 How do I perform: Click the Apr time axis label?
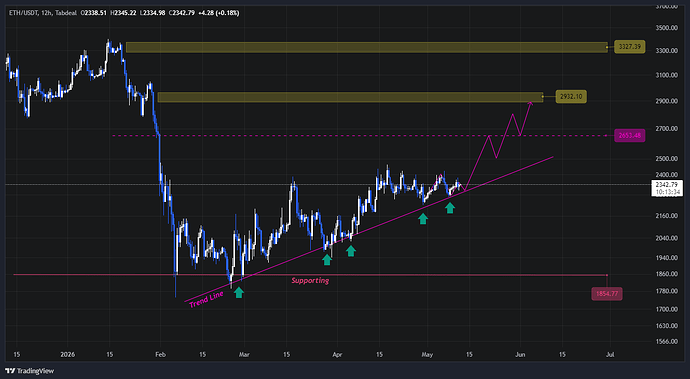coord(338,354)
